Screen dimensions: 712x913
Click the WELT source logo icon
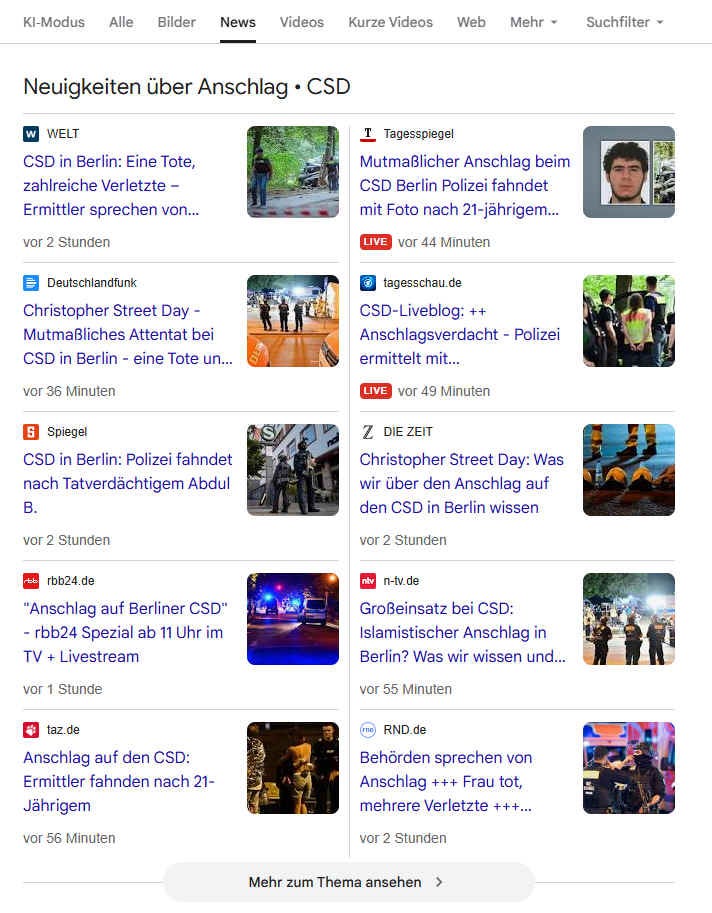click(x=31, y=134)
